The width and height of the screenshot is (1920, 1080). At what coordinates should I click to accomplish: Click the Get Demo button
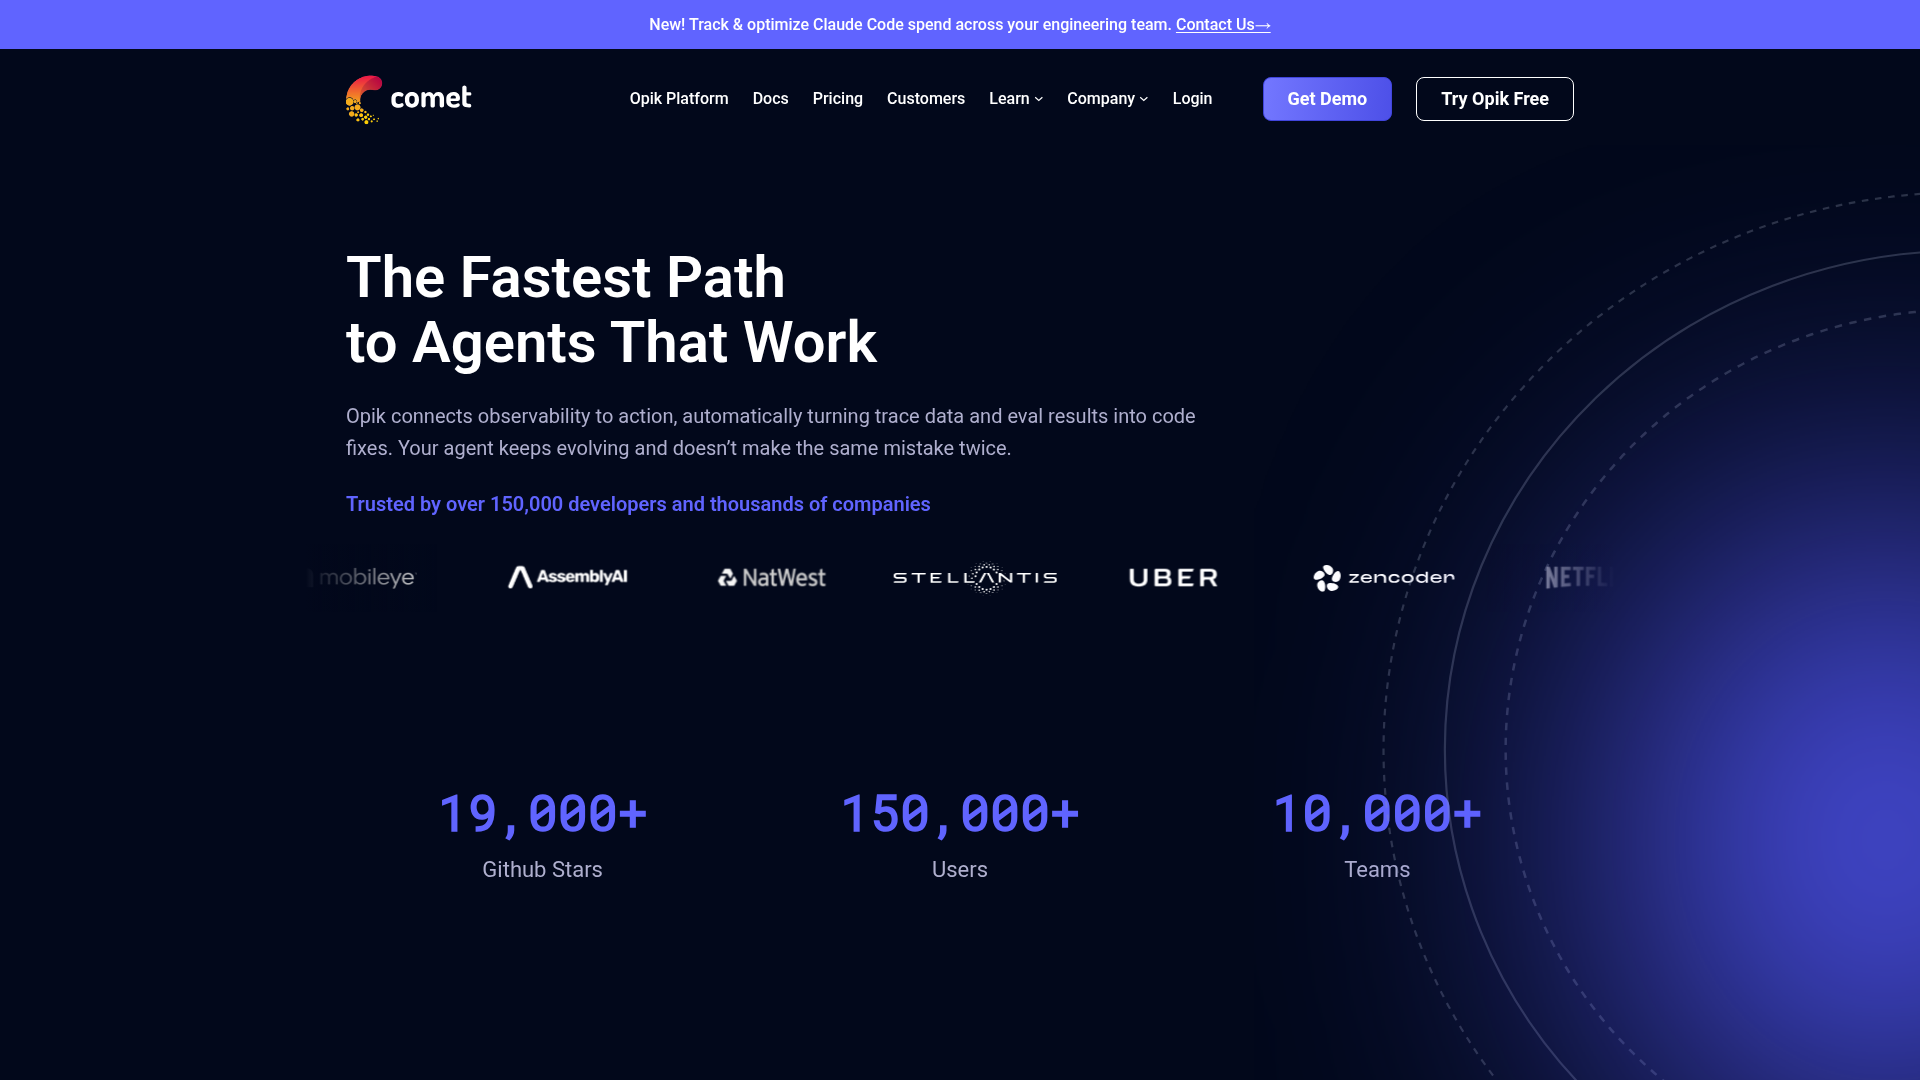coord(1327,99)
